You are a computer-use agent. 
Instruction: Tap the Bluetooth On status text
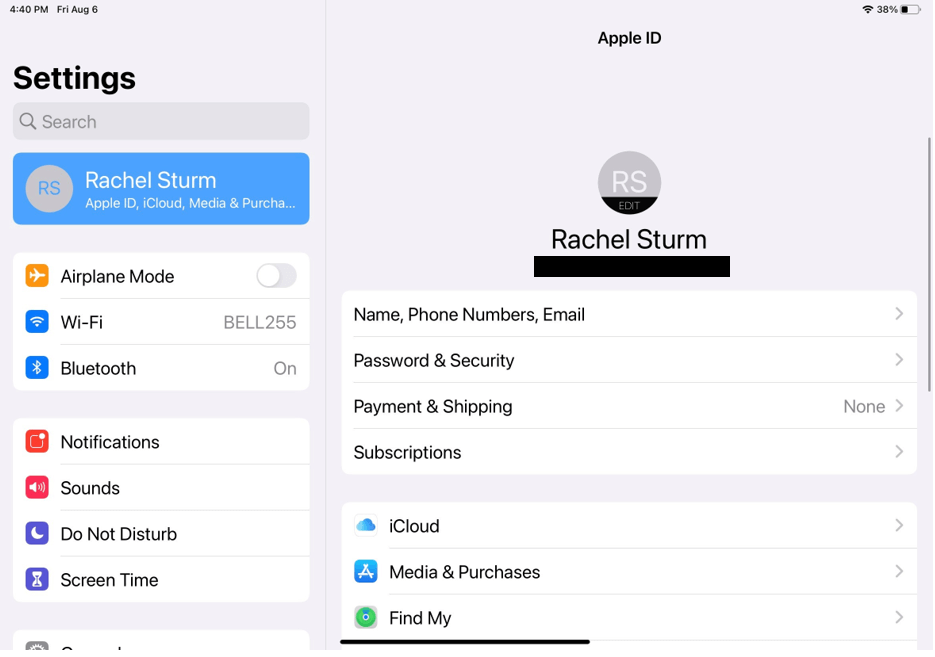285,368
